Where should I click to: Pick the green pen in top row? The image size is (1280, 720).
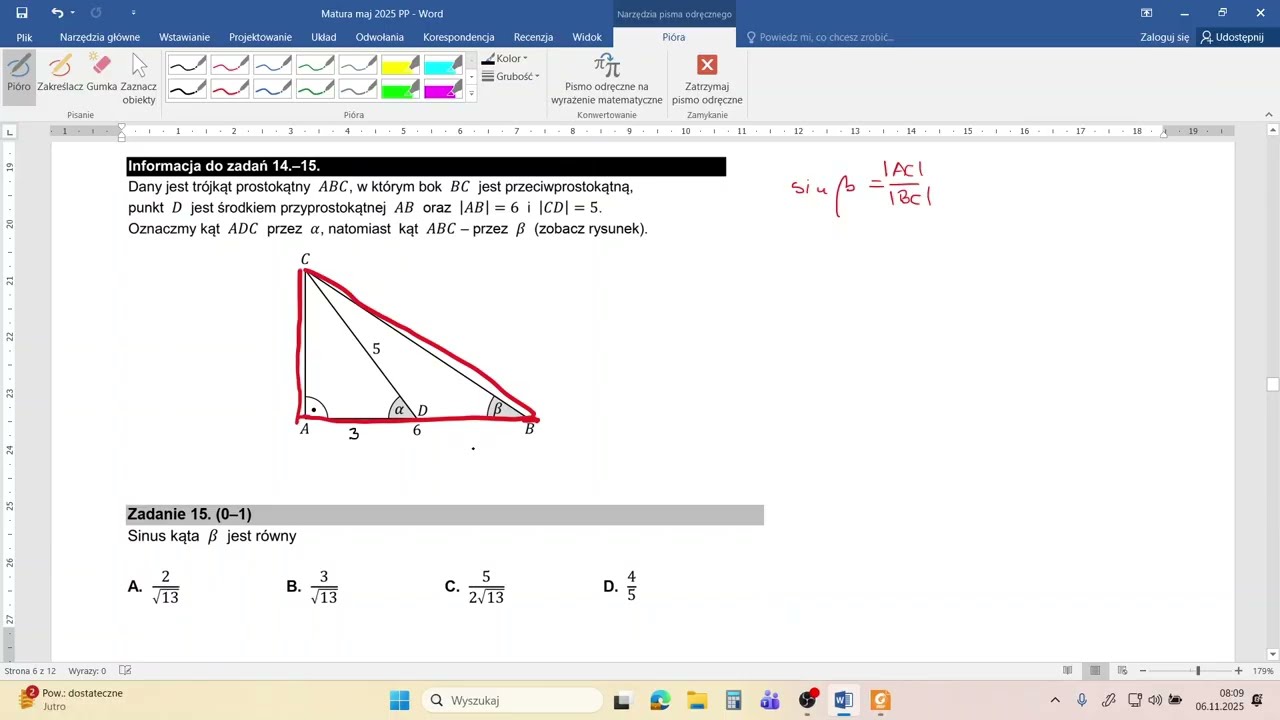[x=315, y=66]
